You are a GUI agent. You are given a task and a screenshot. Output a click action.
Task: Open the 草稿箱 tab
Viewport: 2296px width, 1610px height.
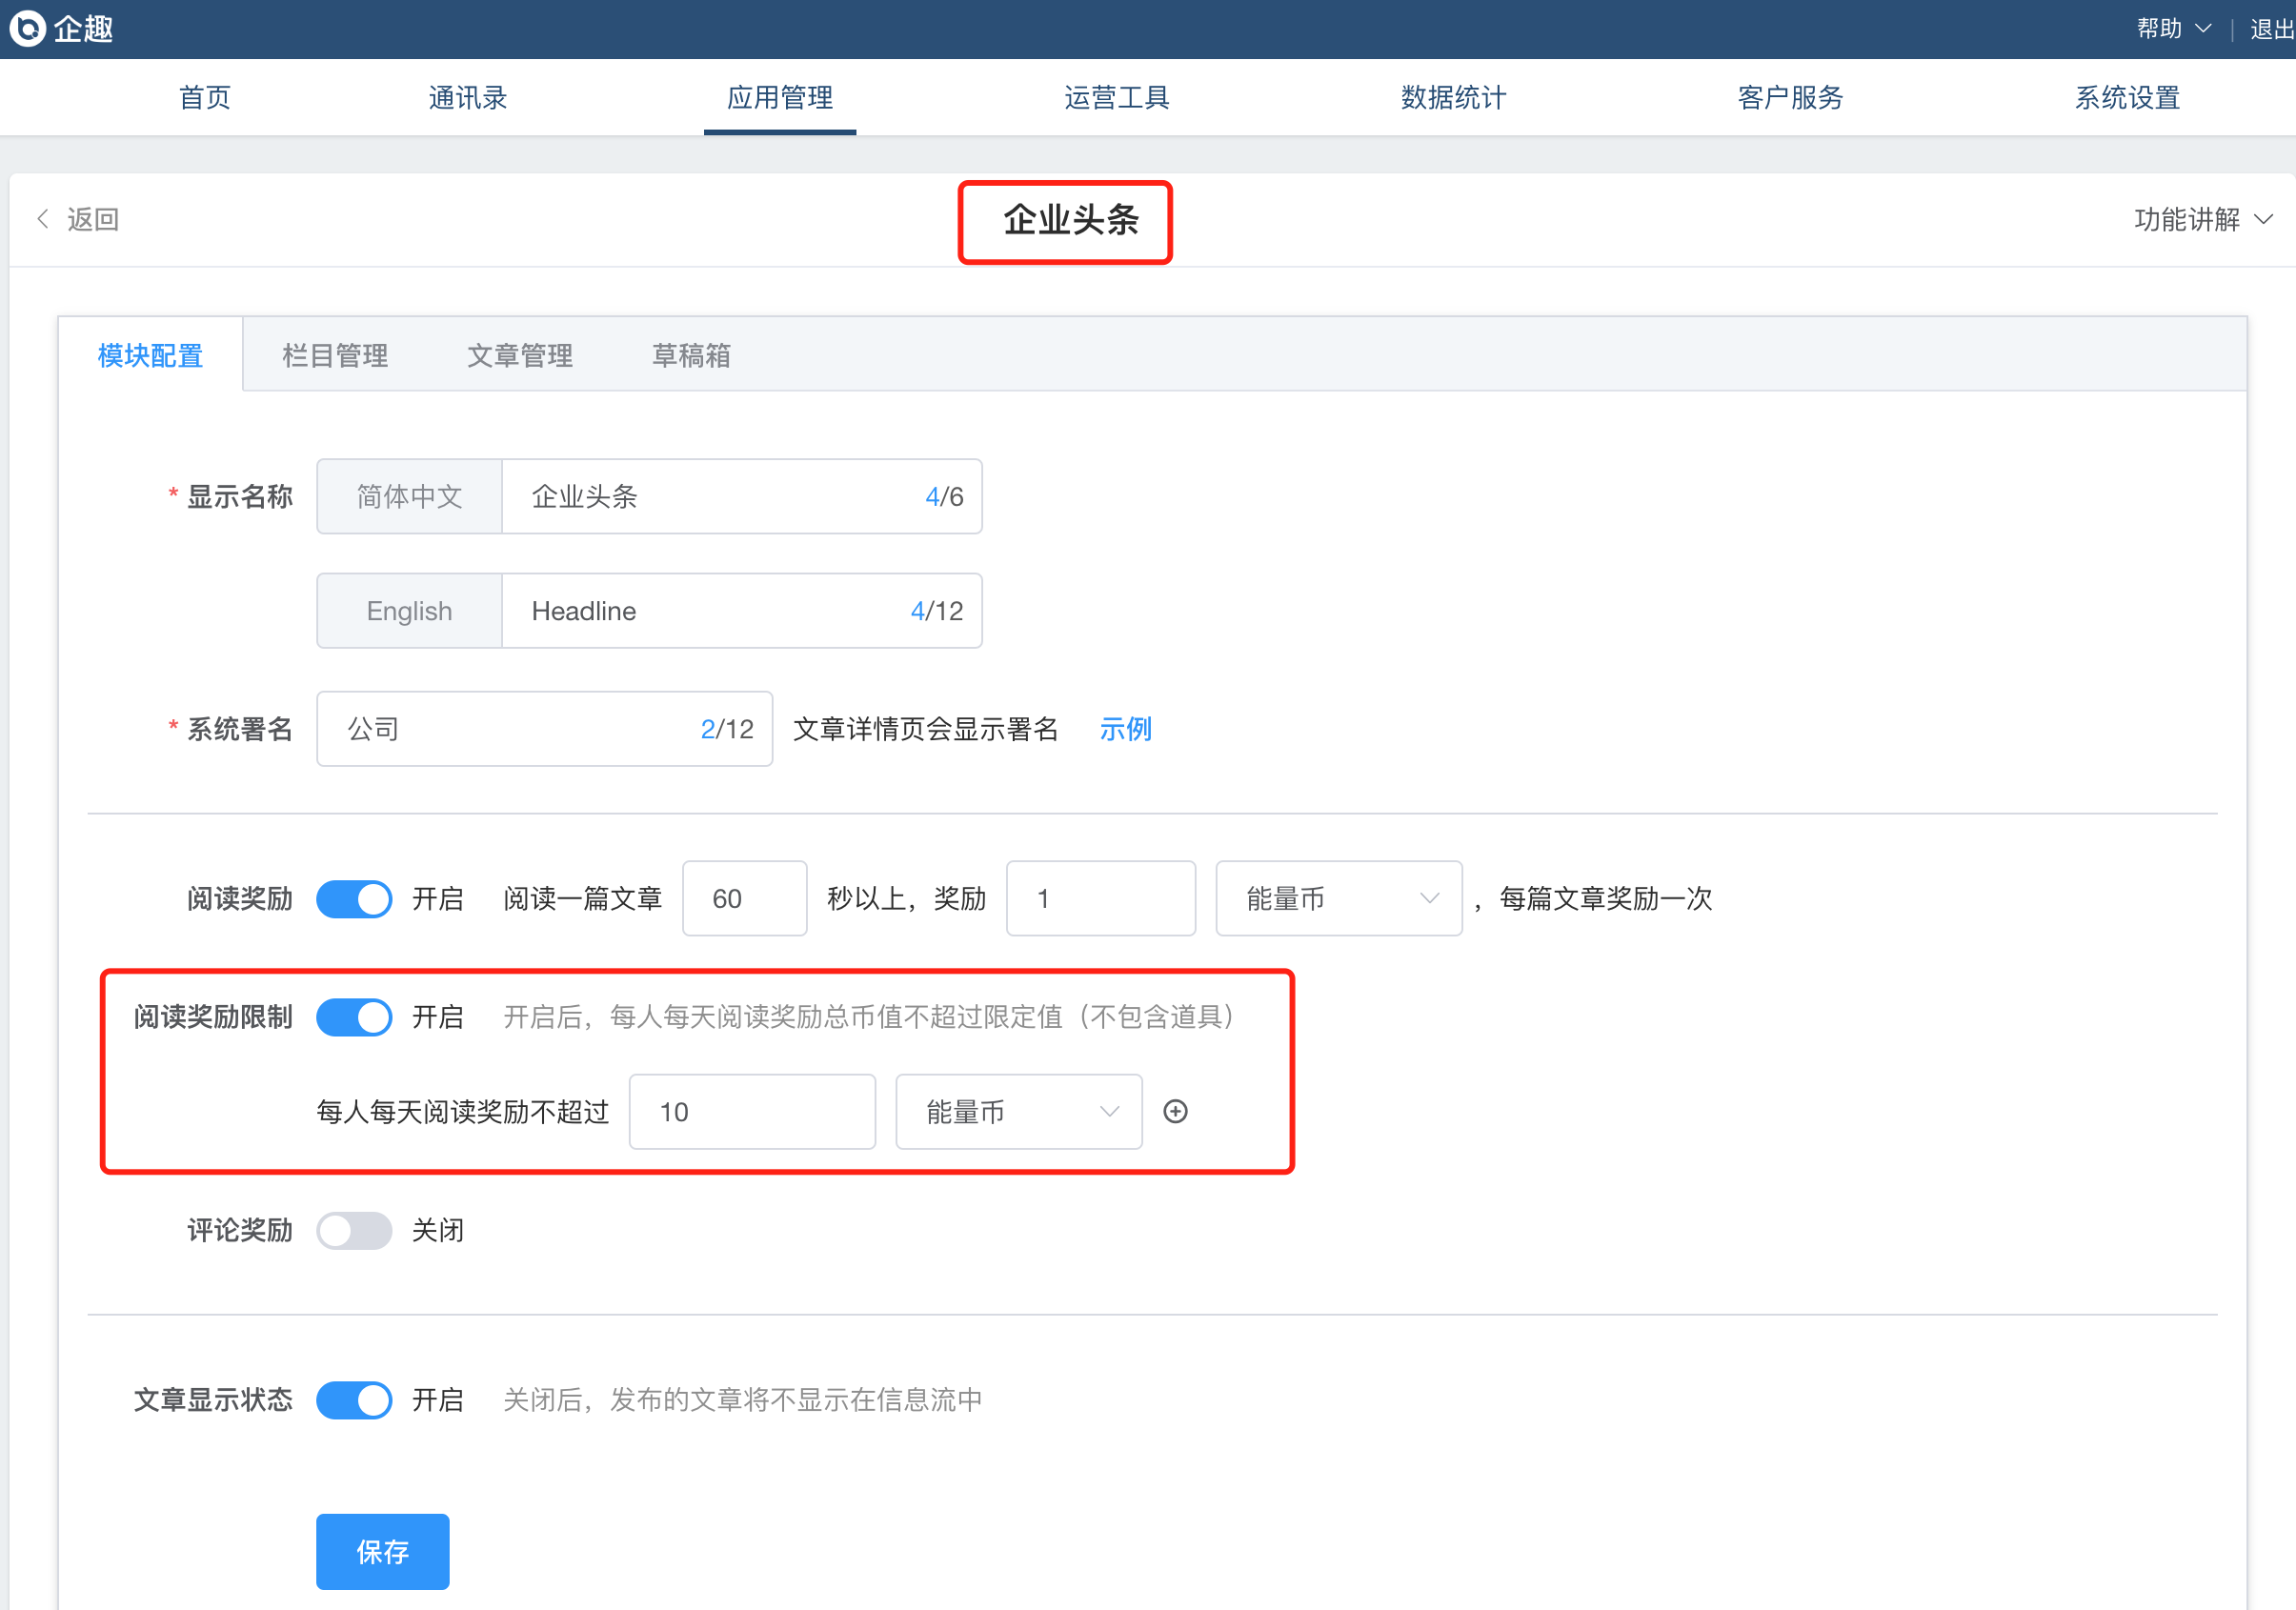[x=691, y=355]
